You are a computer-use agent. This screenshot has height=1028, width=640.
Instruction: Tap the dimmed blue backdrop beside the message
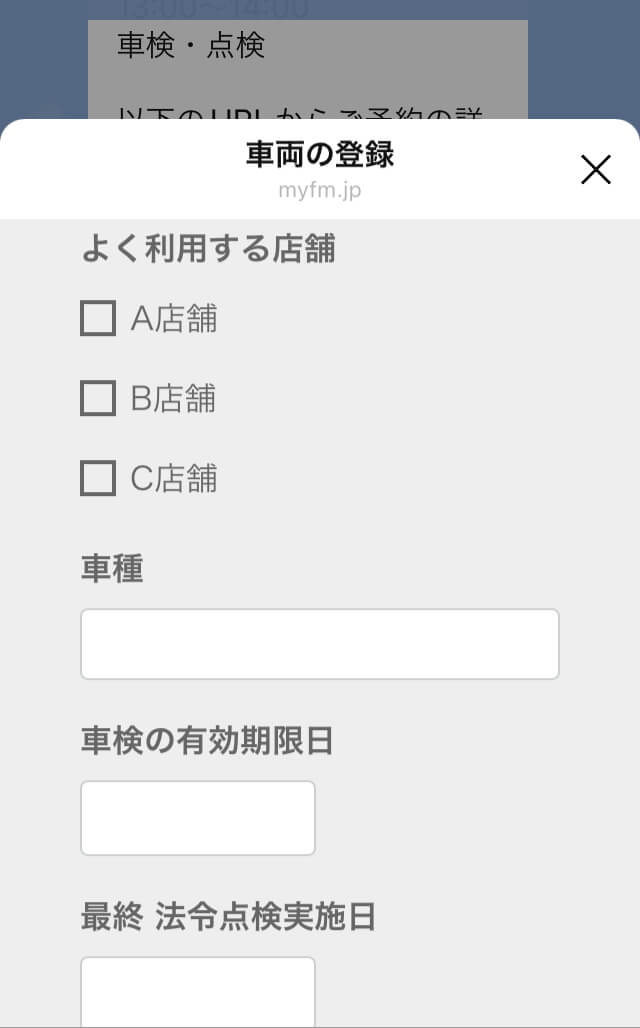pos(42,60)
